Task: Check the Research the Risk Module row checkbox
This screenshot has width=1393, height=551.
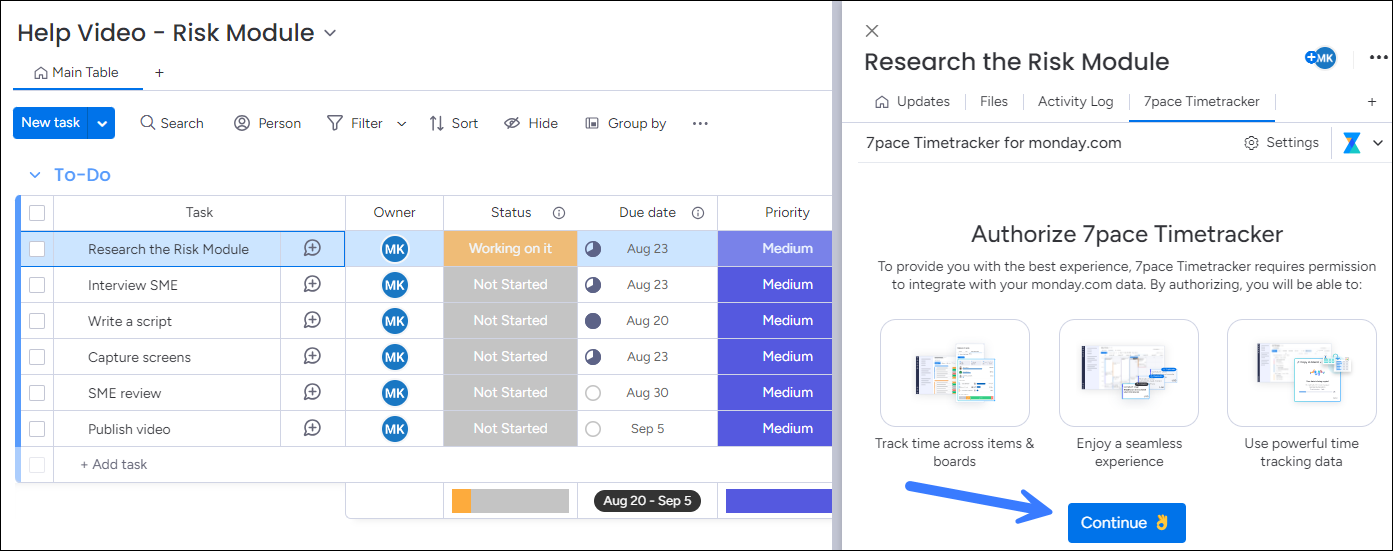Action: click(x=37, y=249)
